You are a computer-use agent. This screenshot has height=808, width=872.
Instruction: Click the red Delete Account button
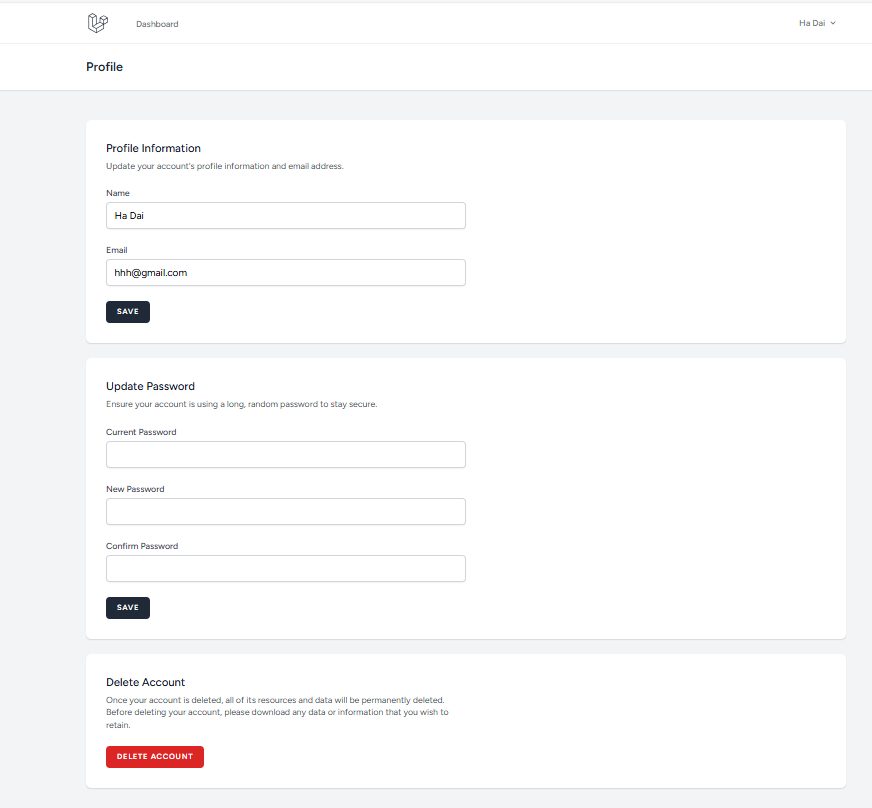tap(155, 757)
